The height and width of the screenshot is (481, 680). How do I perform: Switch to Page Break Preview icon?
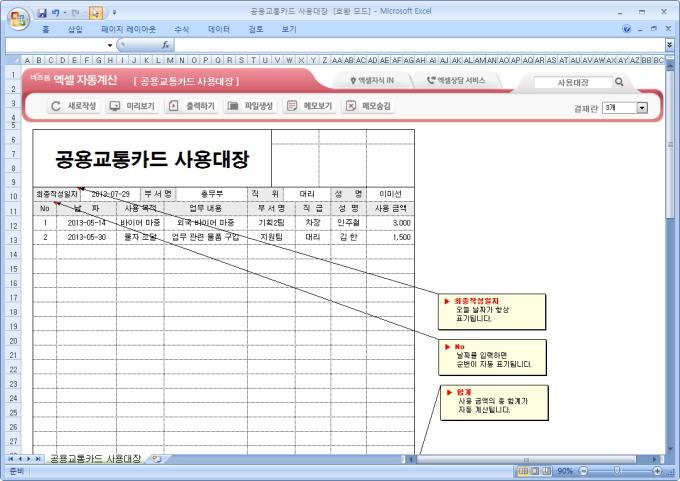(546, 471)
